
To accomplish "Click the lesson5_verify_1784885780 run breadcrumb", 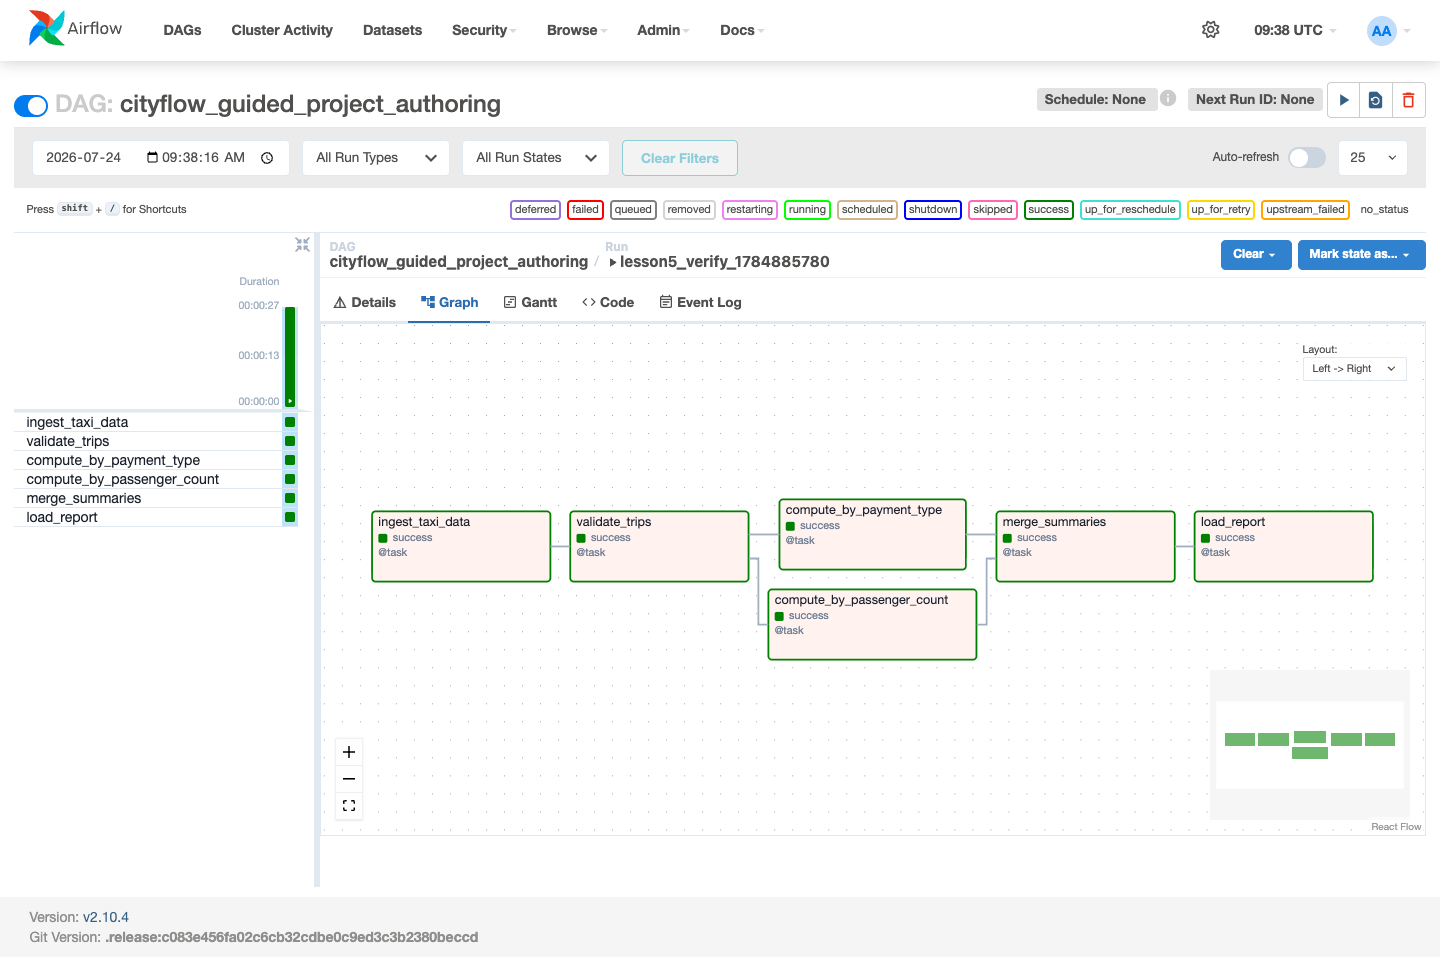I will pos(719,261).
